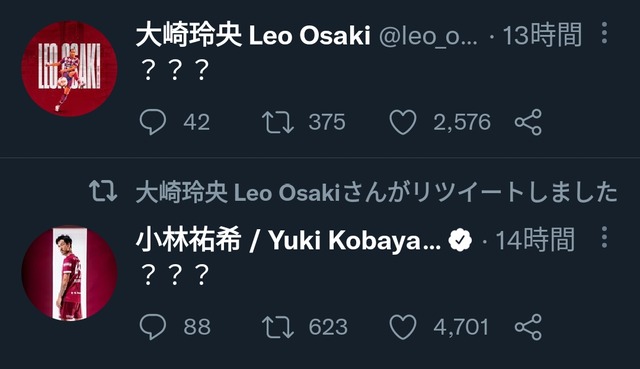
Task: Share Yuki Kobayashi's tweet
Action: tap(528, 327)
